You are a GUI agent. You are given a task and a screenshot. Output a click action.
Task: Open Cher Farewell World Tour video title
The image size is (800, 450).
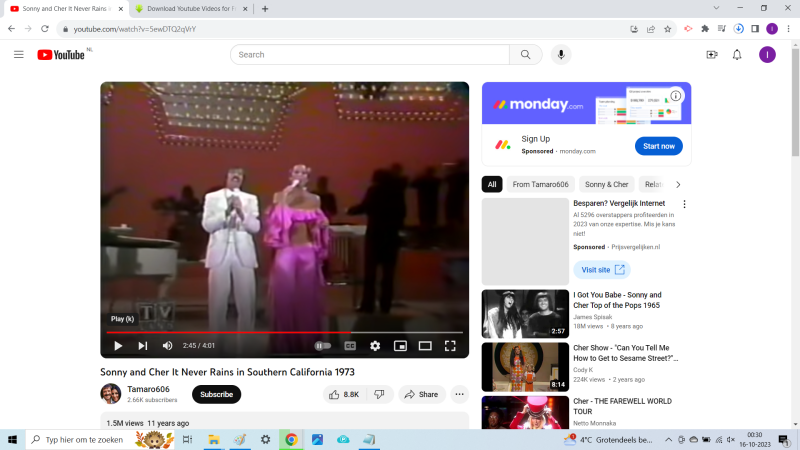pos(622,406)
